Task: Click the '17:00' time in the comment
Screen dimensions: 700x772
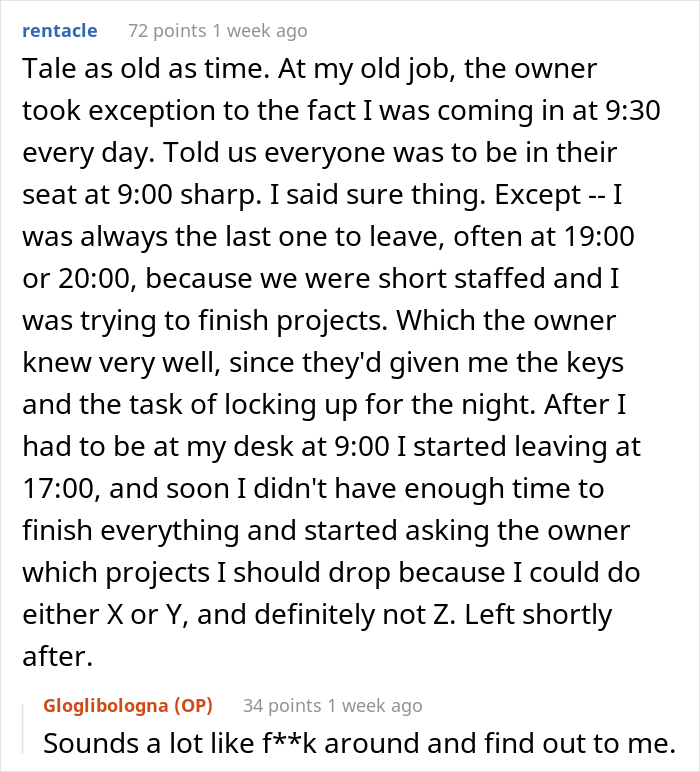Action: tap(58, 489)
